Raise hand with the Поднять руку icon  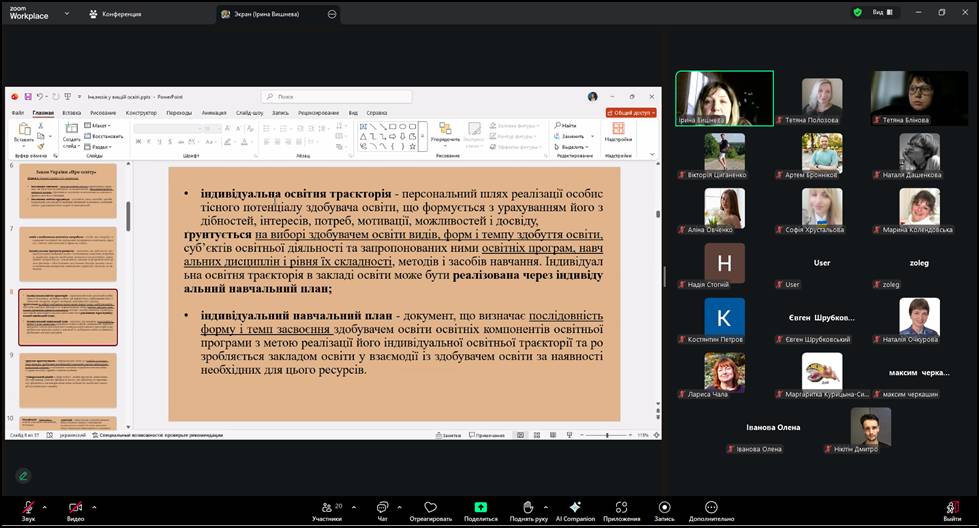528,508
